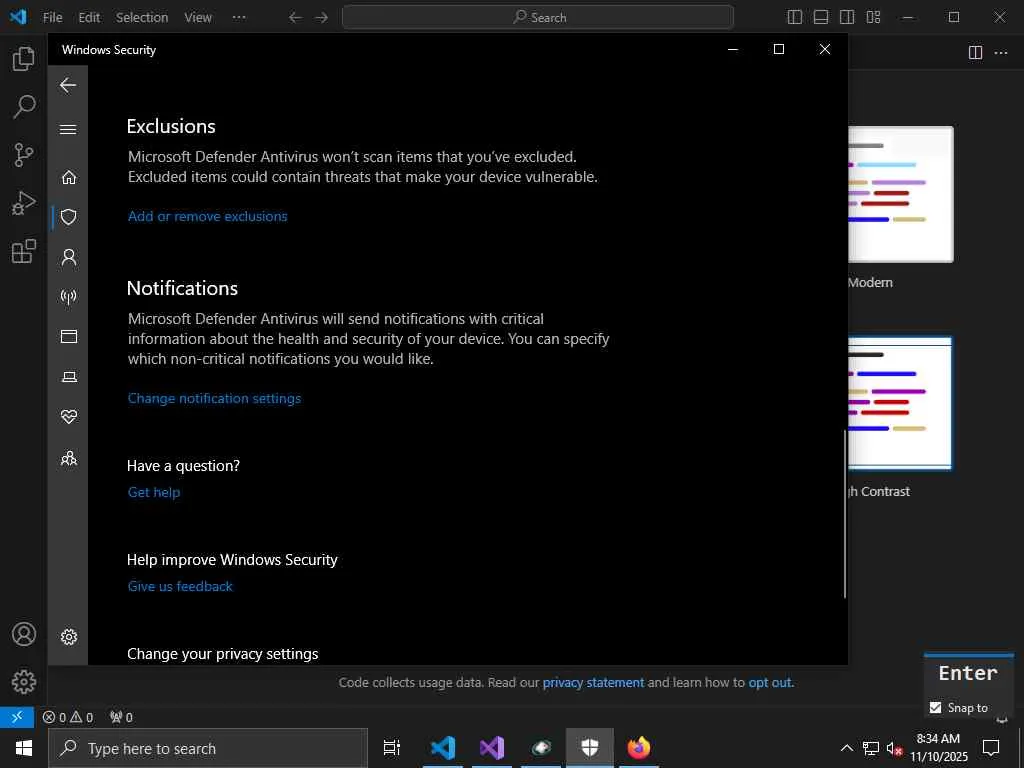
Task: Open the VS Code Search view
Action: click(x=24, y=106)
